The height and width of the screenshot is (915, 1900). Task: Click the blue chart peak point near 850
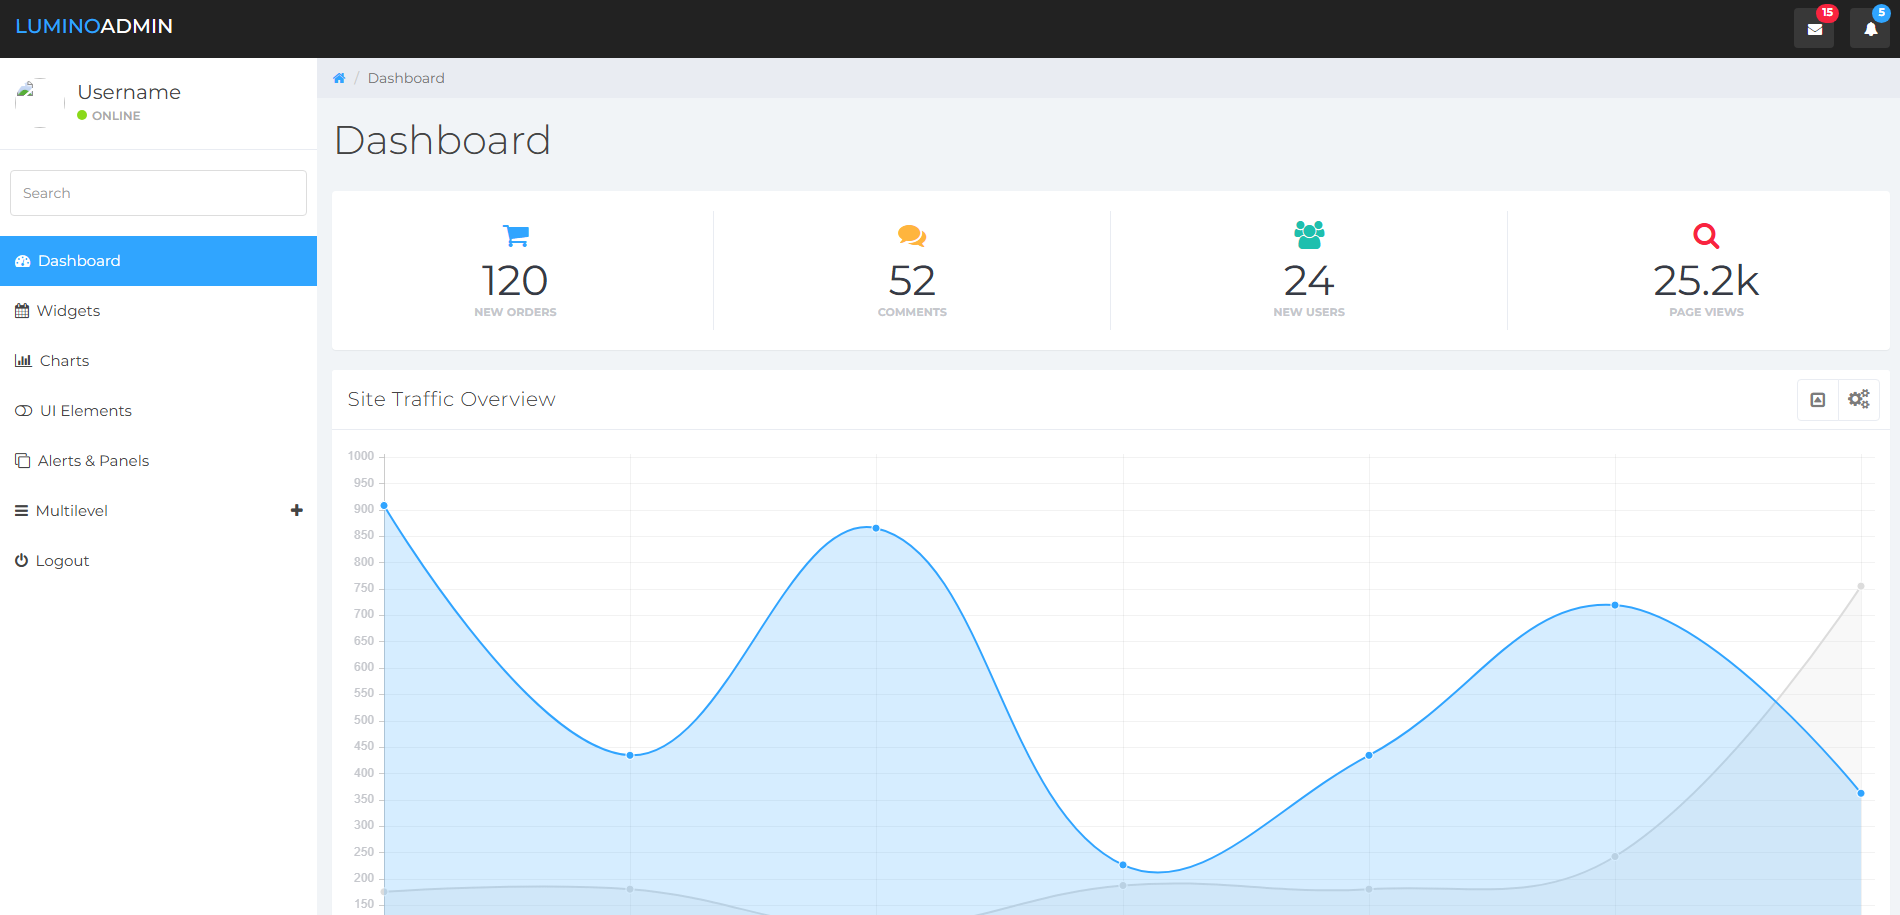point(876,528)
